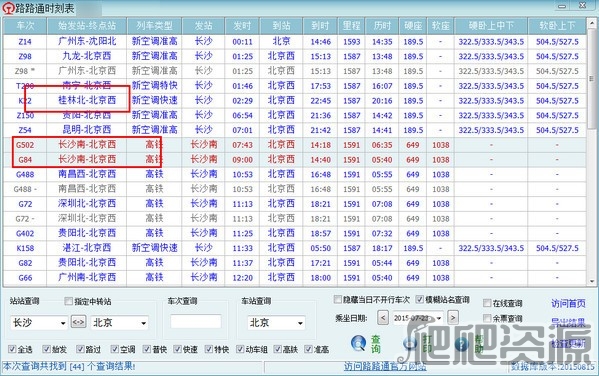The image size is (599, 376).
Task: Select train G502 in the list
Action: [294, 145]
